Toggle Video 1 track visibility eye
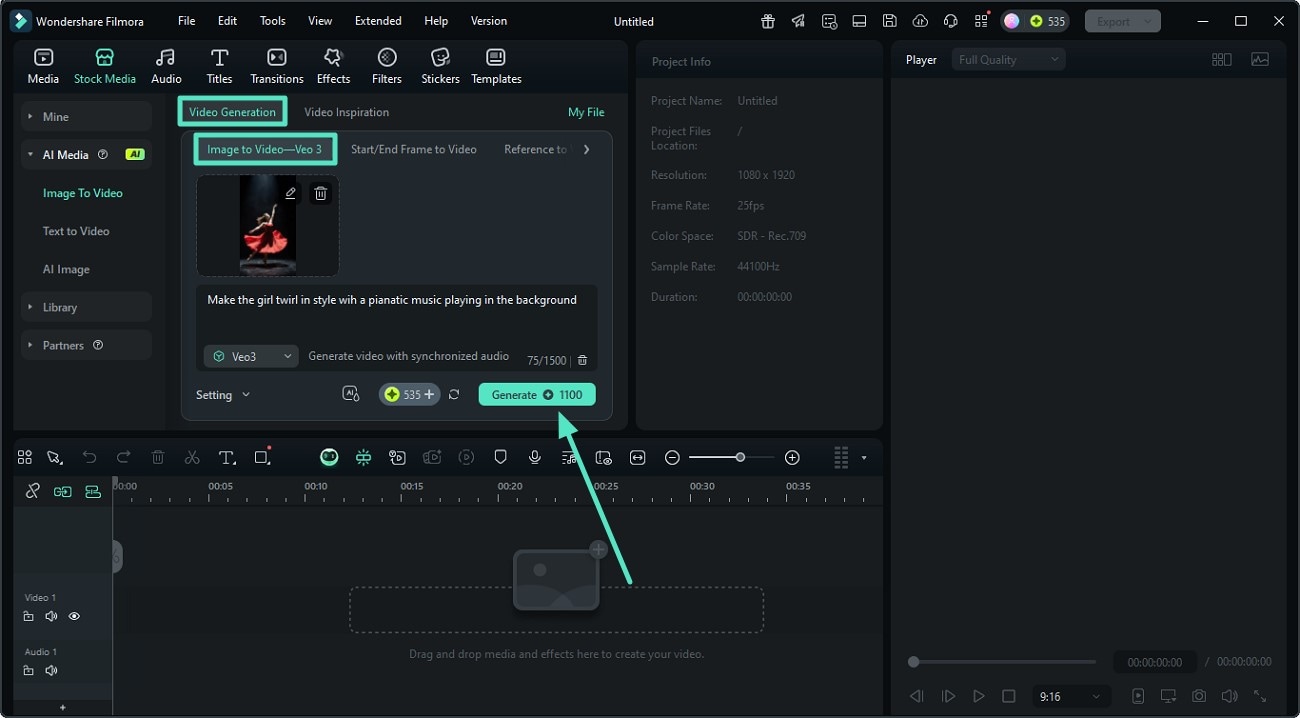Screen dimensions: 1300x718 point(74,616)
